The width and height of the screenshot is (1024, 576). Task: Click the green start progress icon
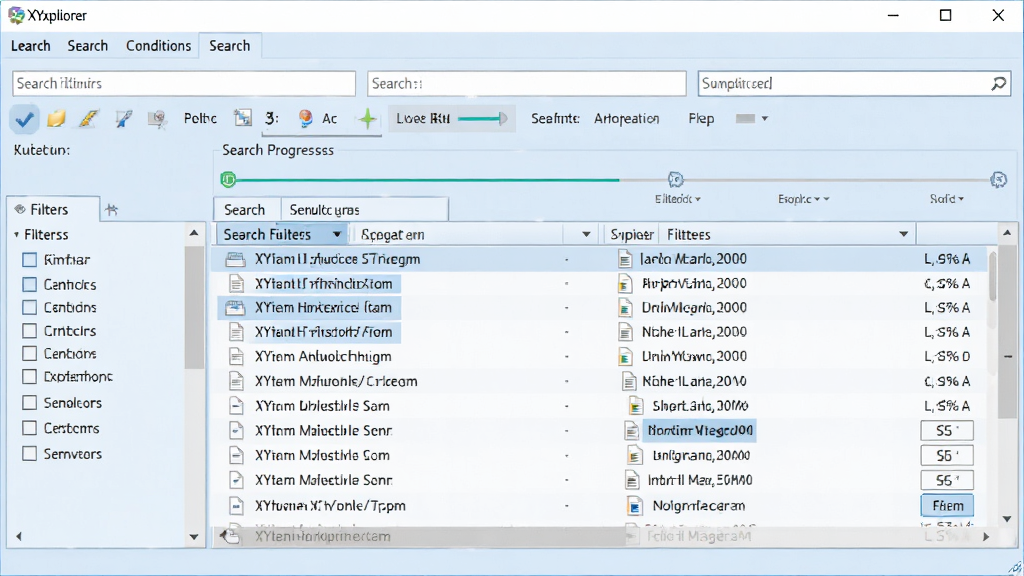point(228,179)
